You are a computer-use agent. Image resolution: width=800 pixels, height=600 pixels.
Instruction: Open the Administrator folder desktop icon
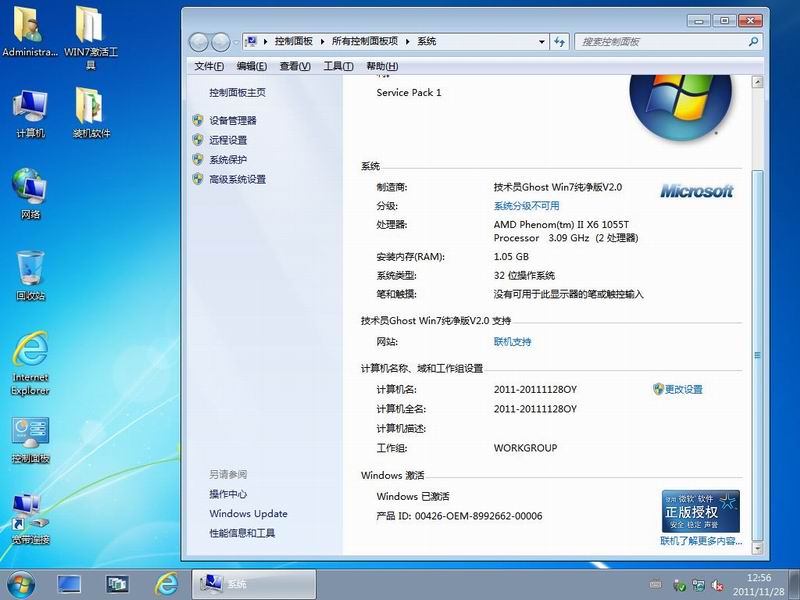pos(29,32)
